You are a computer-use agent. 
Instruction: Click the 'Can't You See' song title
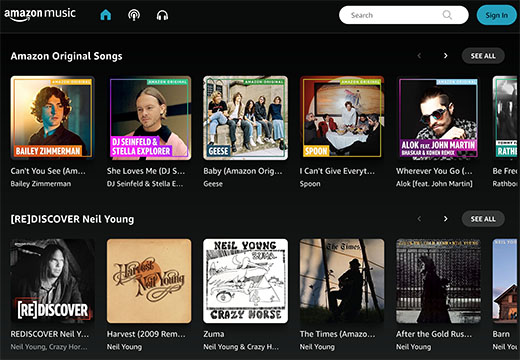48,171
